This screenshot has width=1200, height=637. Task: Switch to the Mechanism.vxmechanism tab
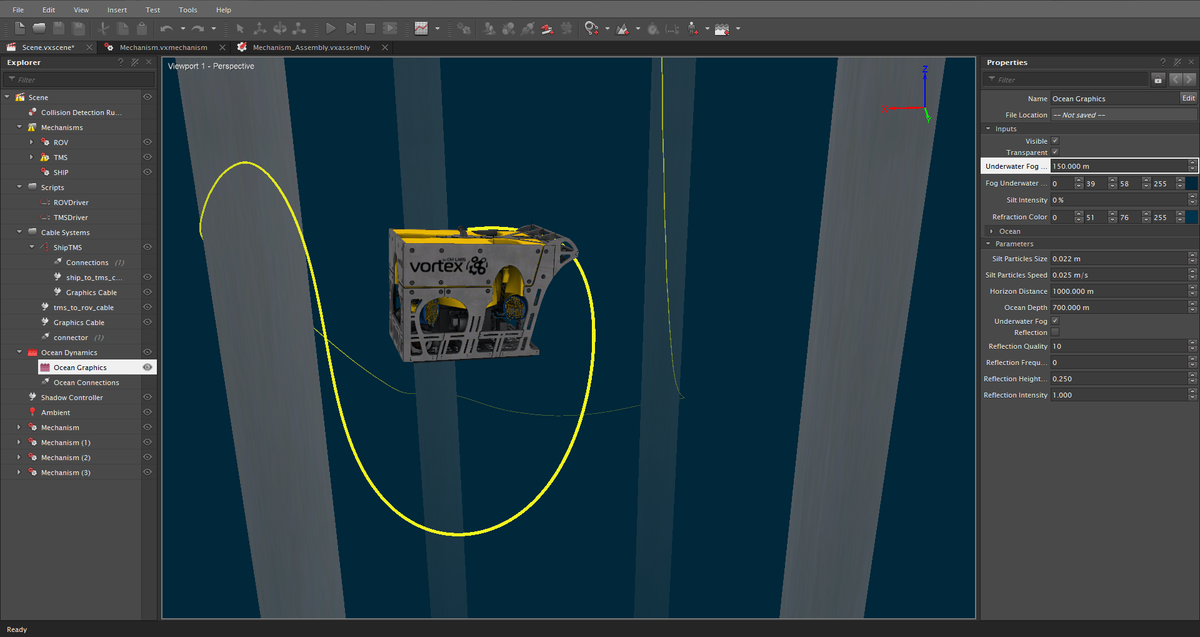coord(163,46)
